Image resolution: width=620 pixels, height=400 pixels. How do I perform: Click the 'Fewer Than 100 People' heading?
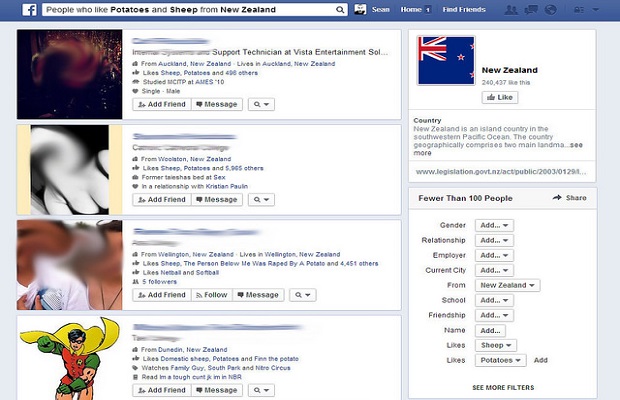(465, 198)
